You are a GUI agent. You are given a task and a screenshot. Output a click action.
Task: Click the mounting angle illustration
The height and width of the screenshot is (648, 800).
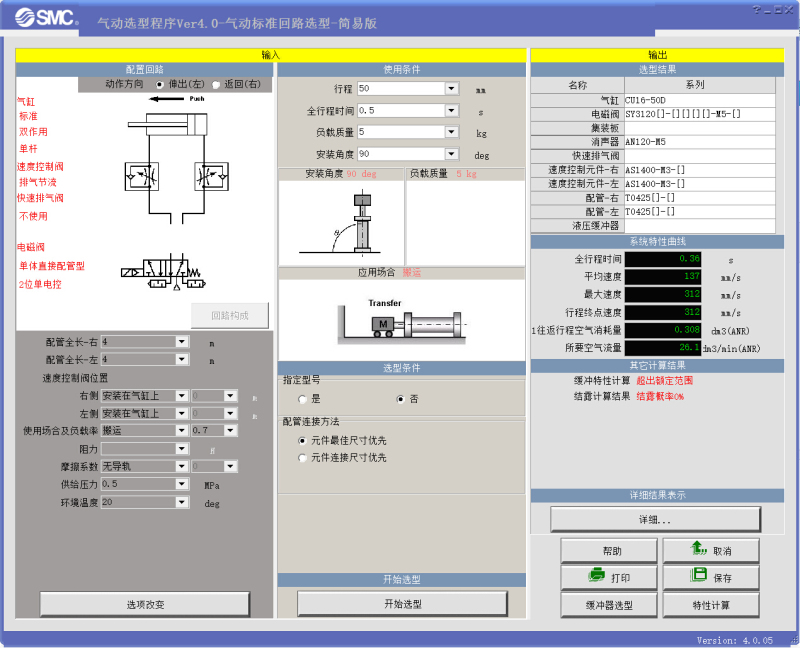[x=341, y=223]
